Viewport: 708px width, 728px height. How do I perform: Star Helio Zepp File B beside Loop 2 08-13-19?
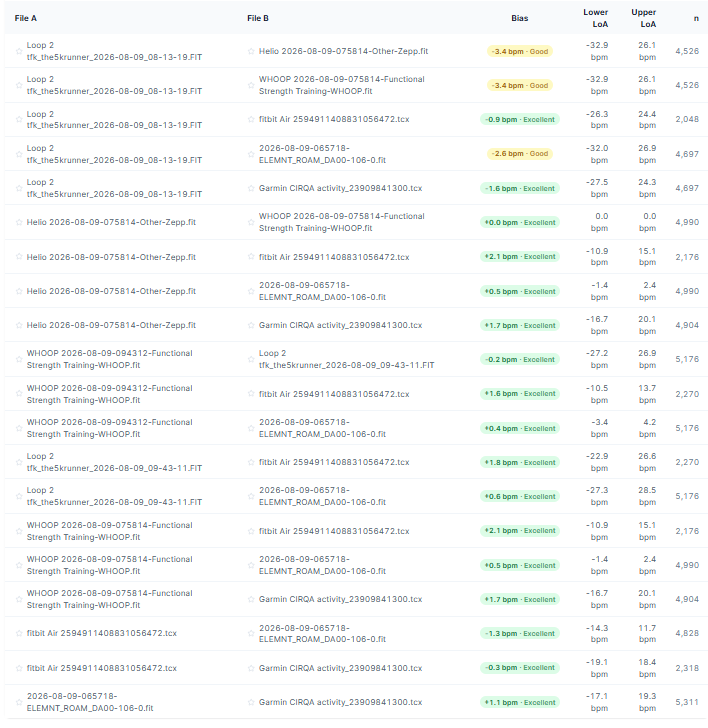pos(251,51)
